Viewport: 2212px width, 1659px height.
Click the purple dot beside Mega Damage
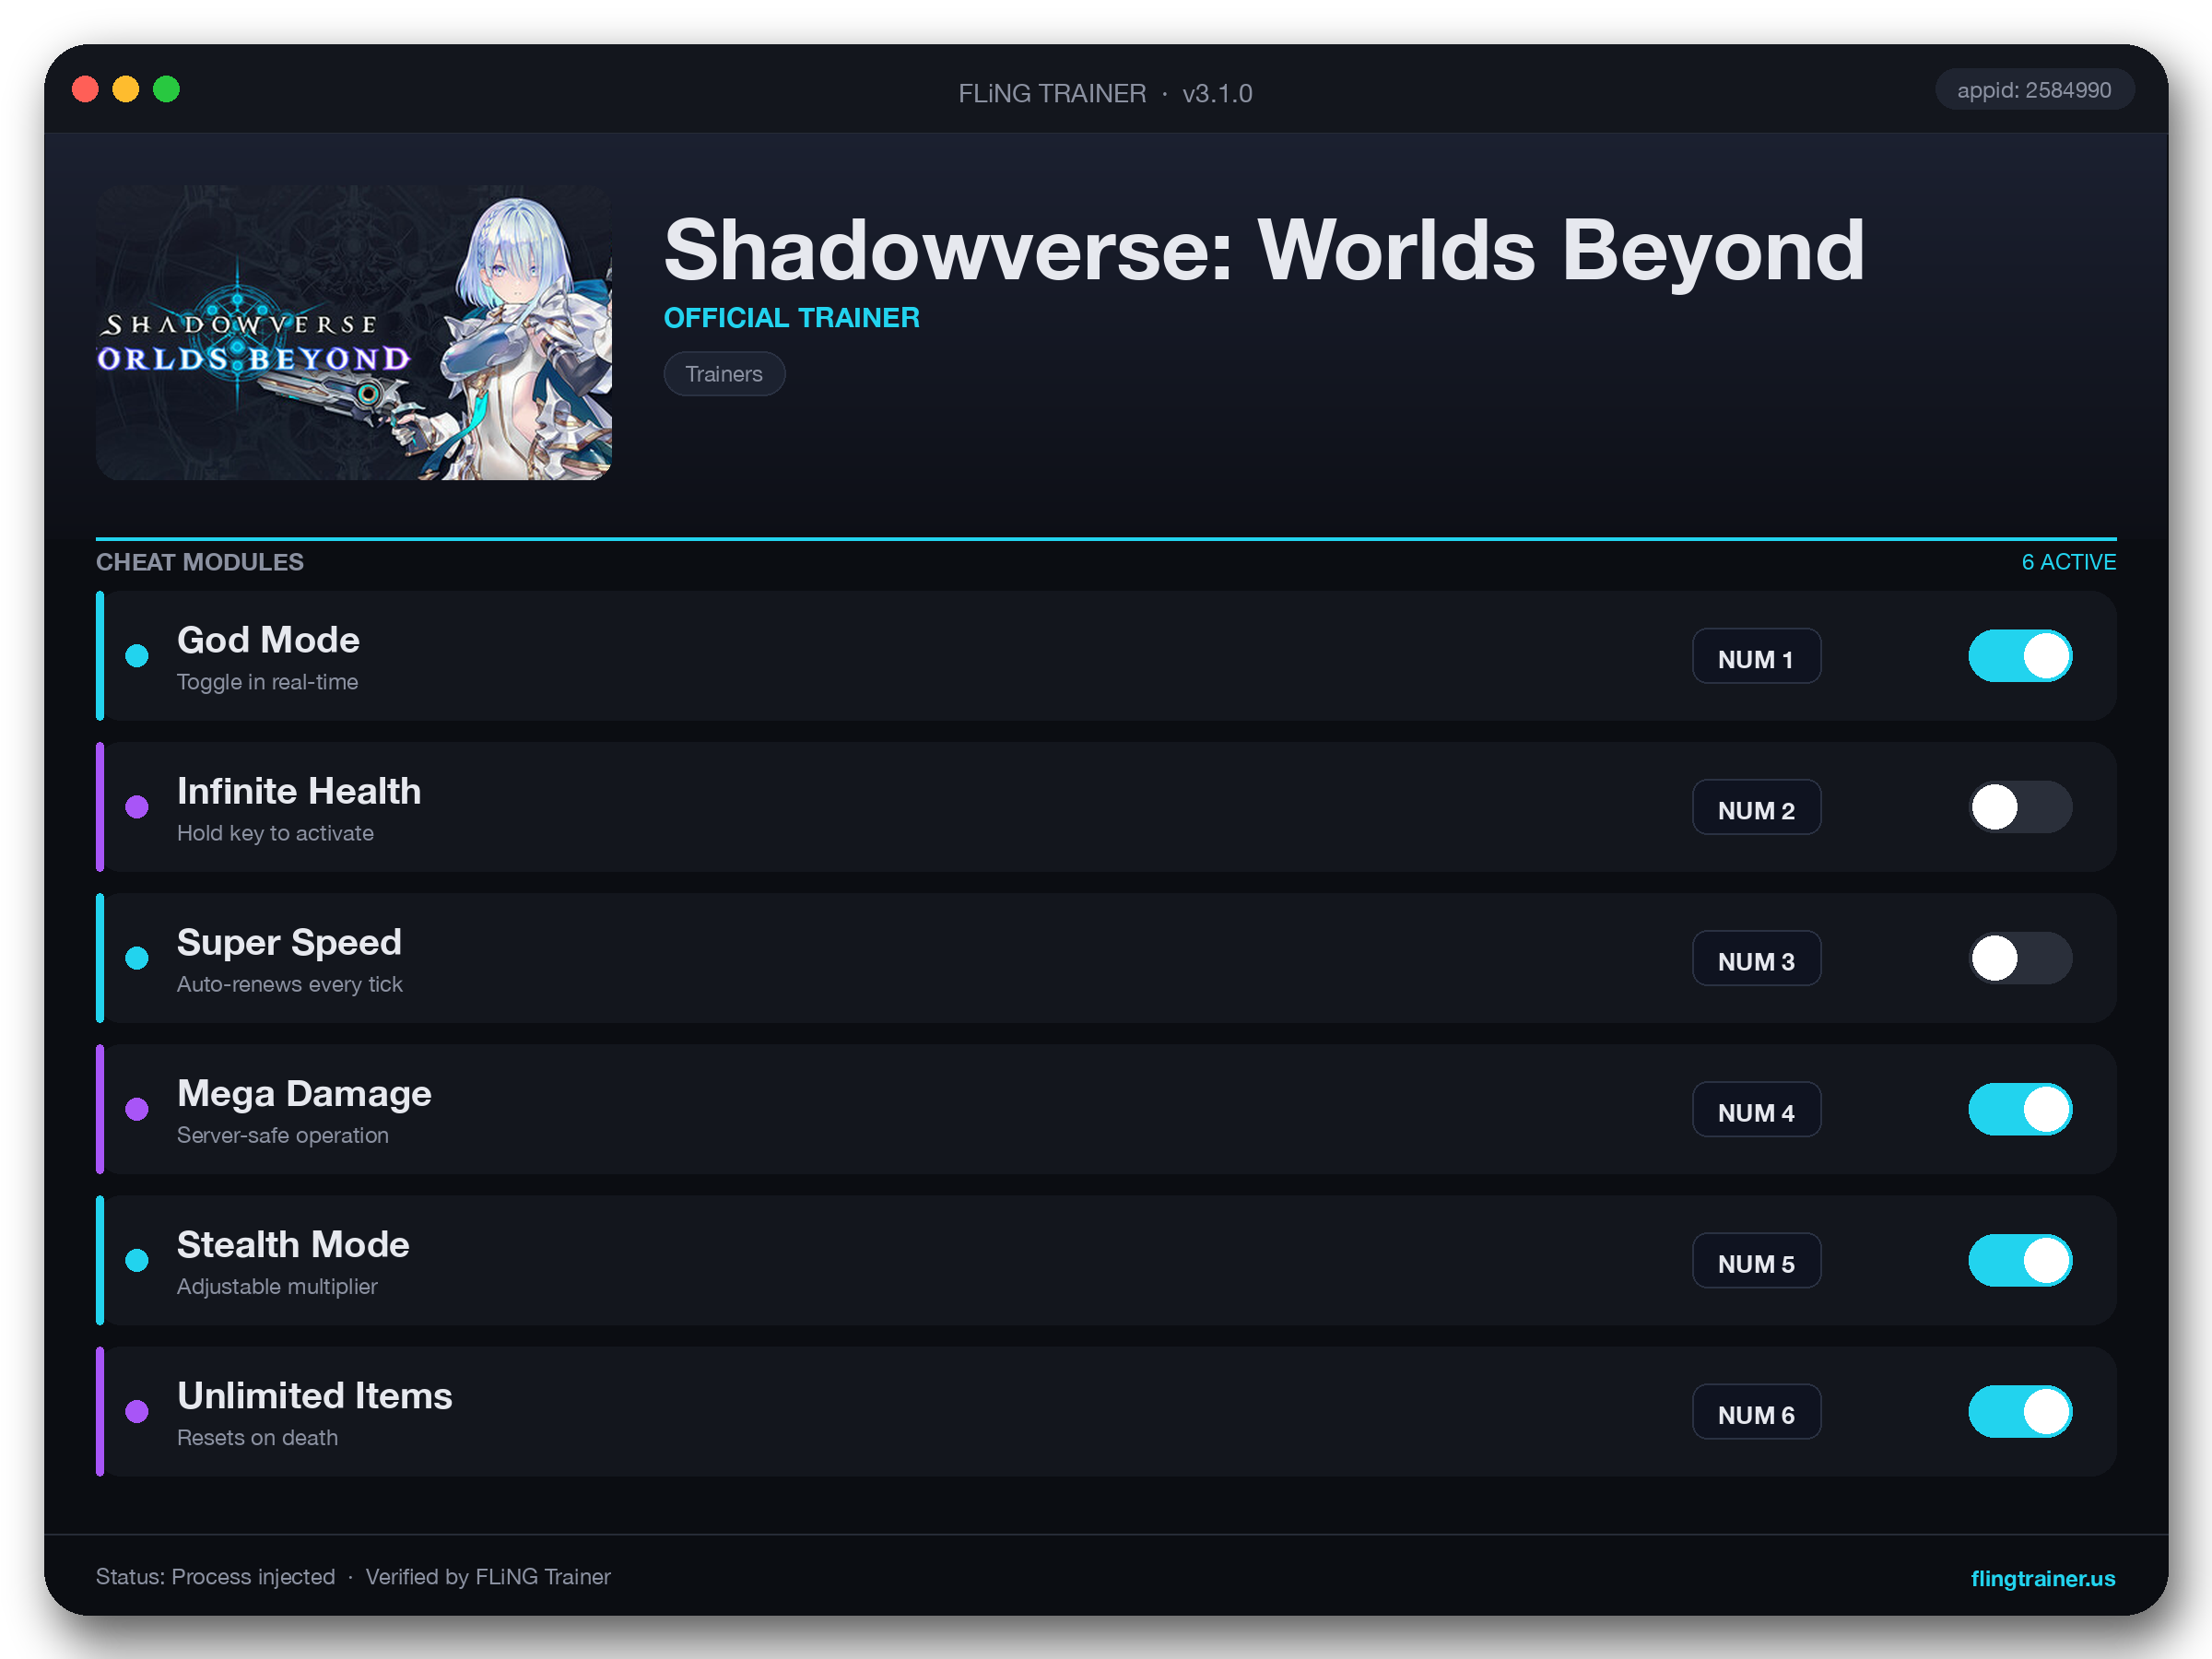137,1109
